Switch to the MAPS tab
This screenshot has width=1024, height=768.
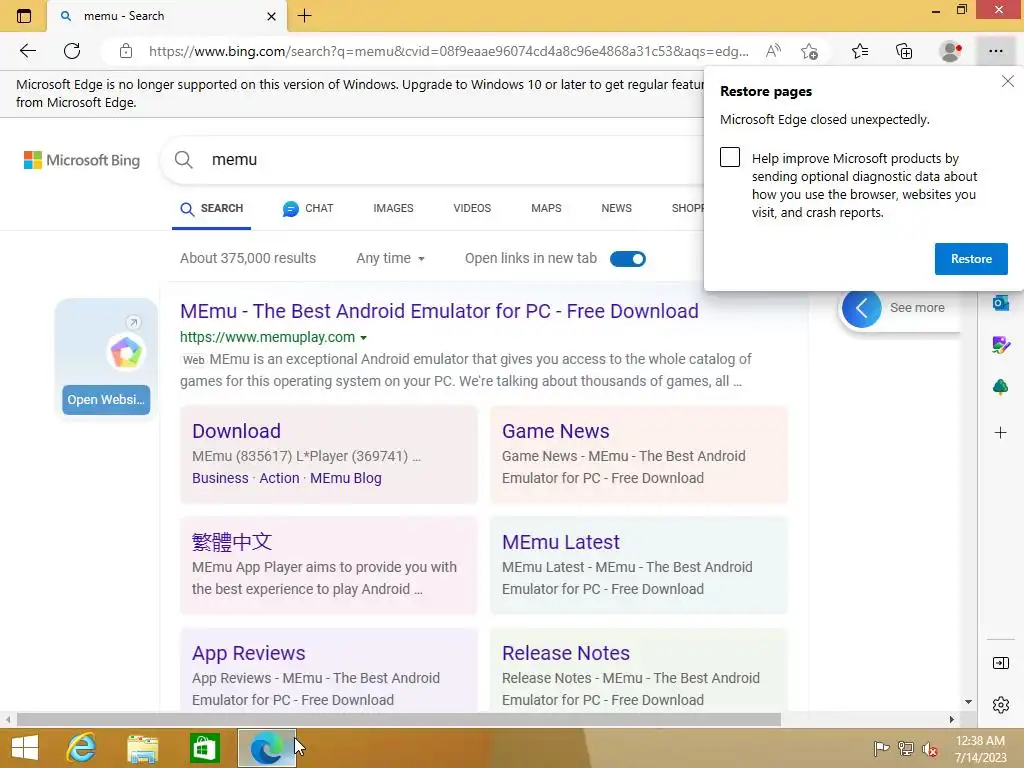(546, 208)
